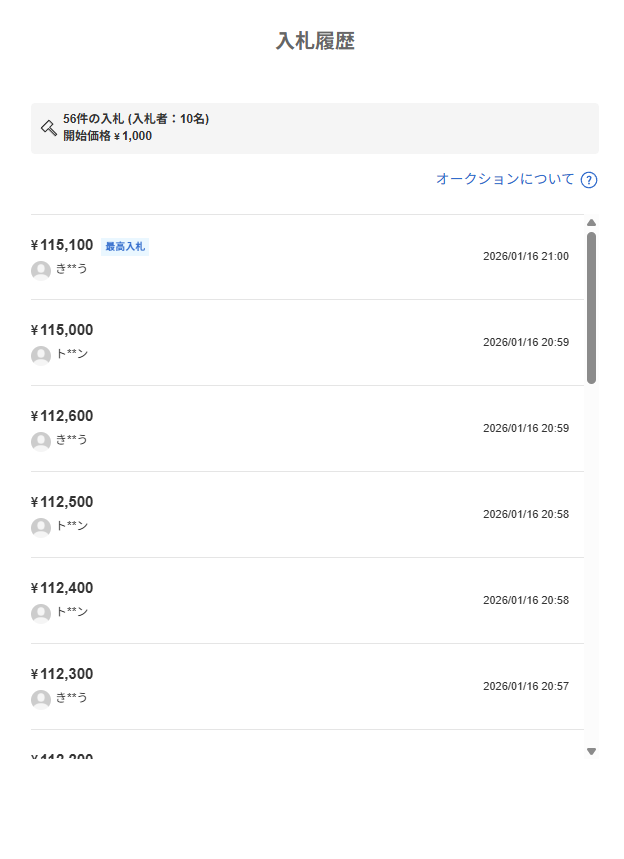
Task: Click the bid list scrollbar thumb
Action: (x=591, y=308)
